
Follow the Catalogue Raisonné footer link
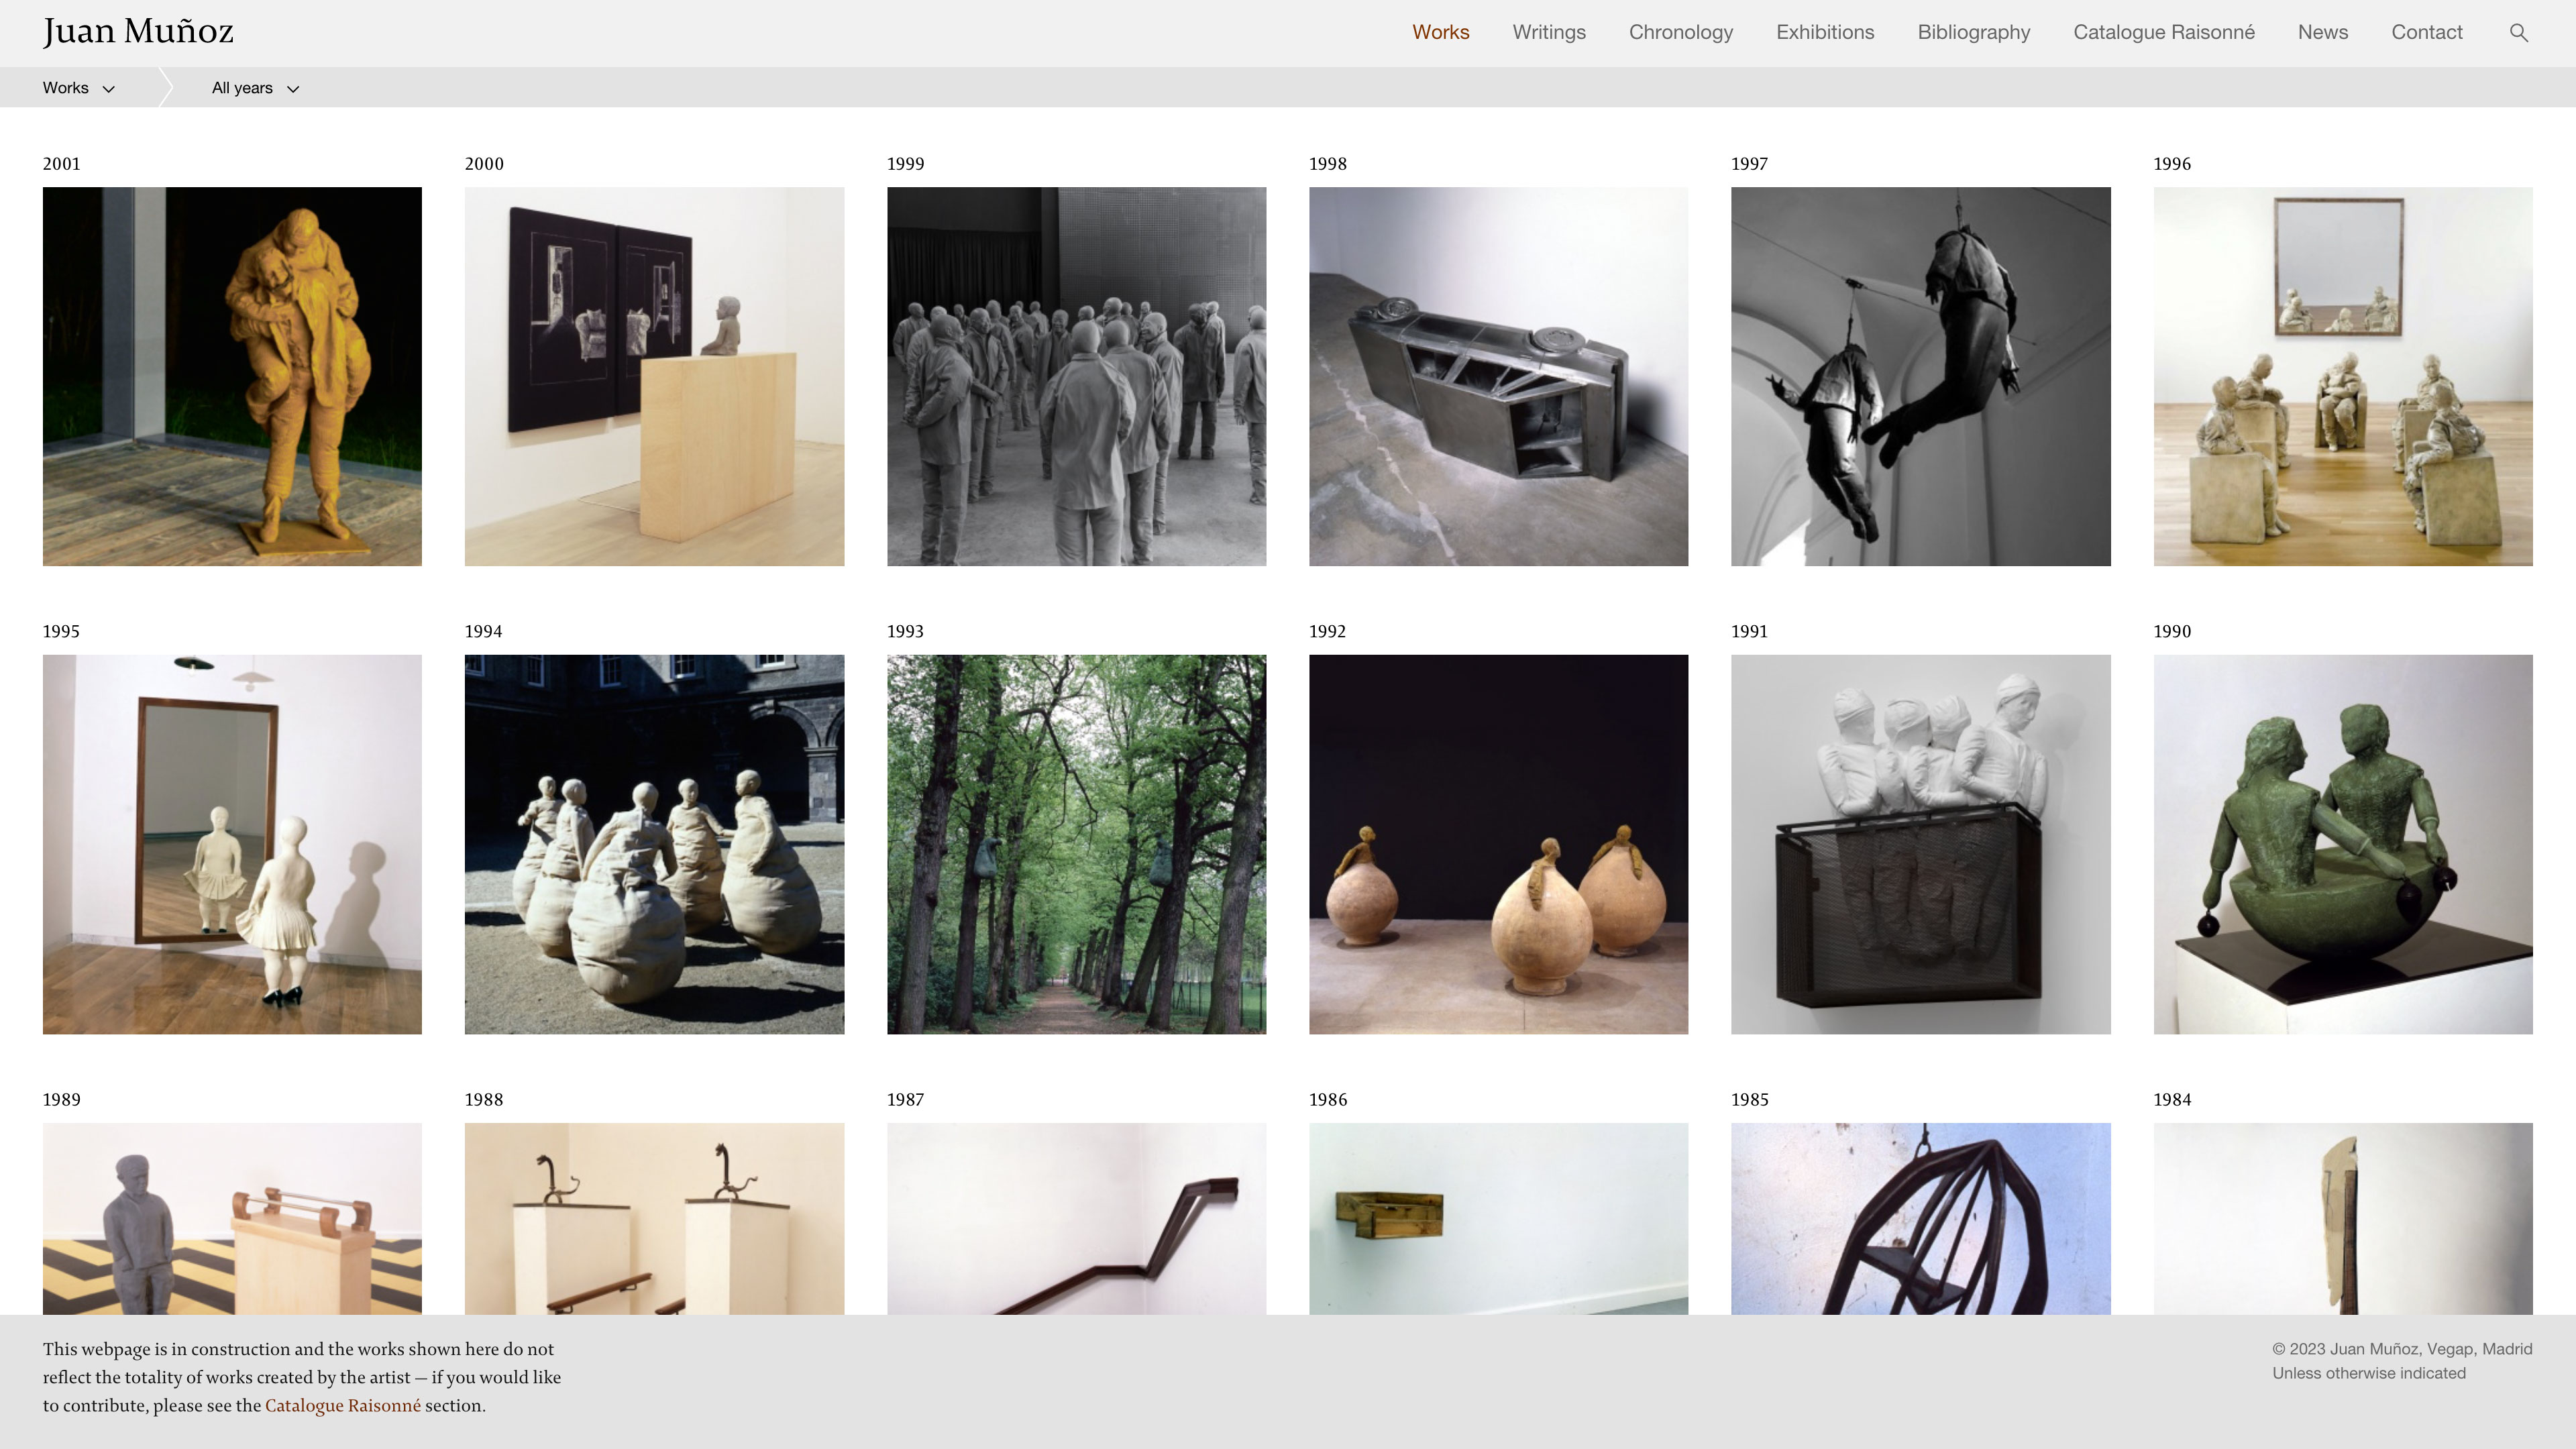tap(342, 1405)
